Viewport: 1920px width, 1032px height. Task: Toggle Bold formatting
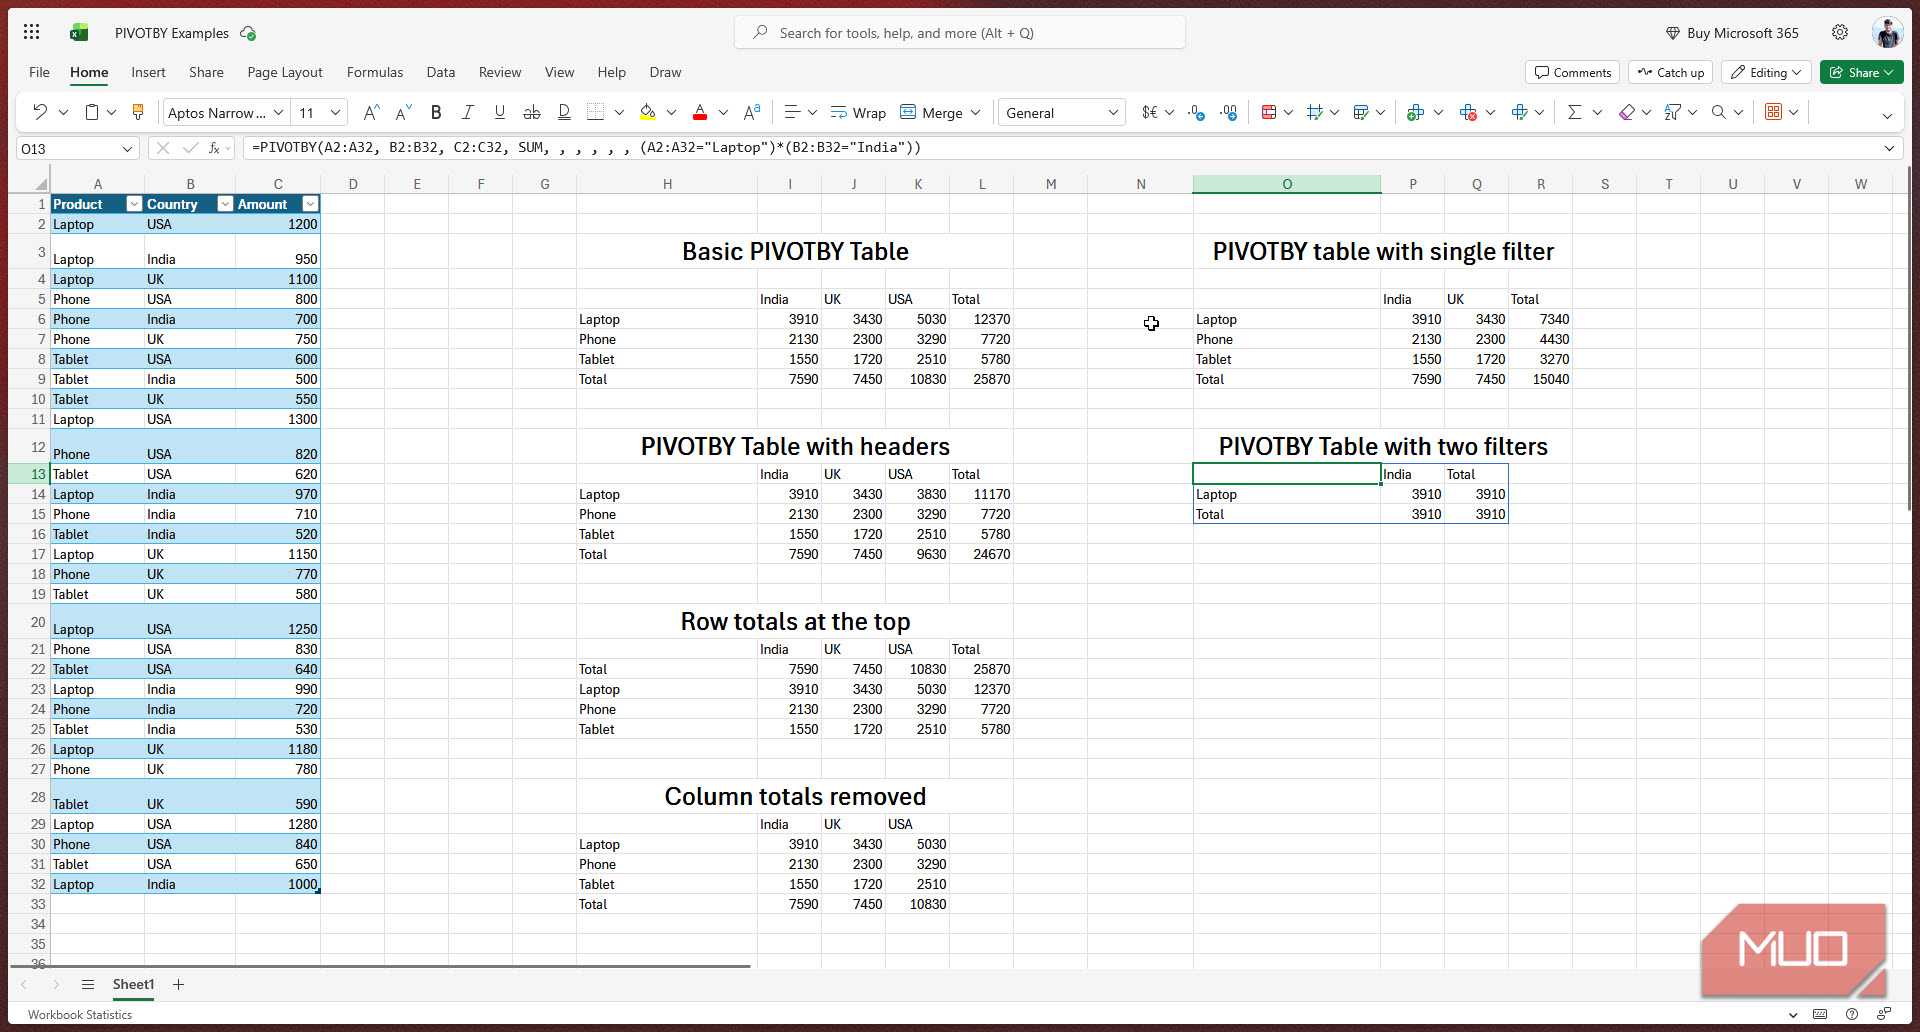tap(436, 112)
